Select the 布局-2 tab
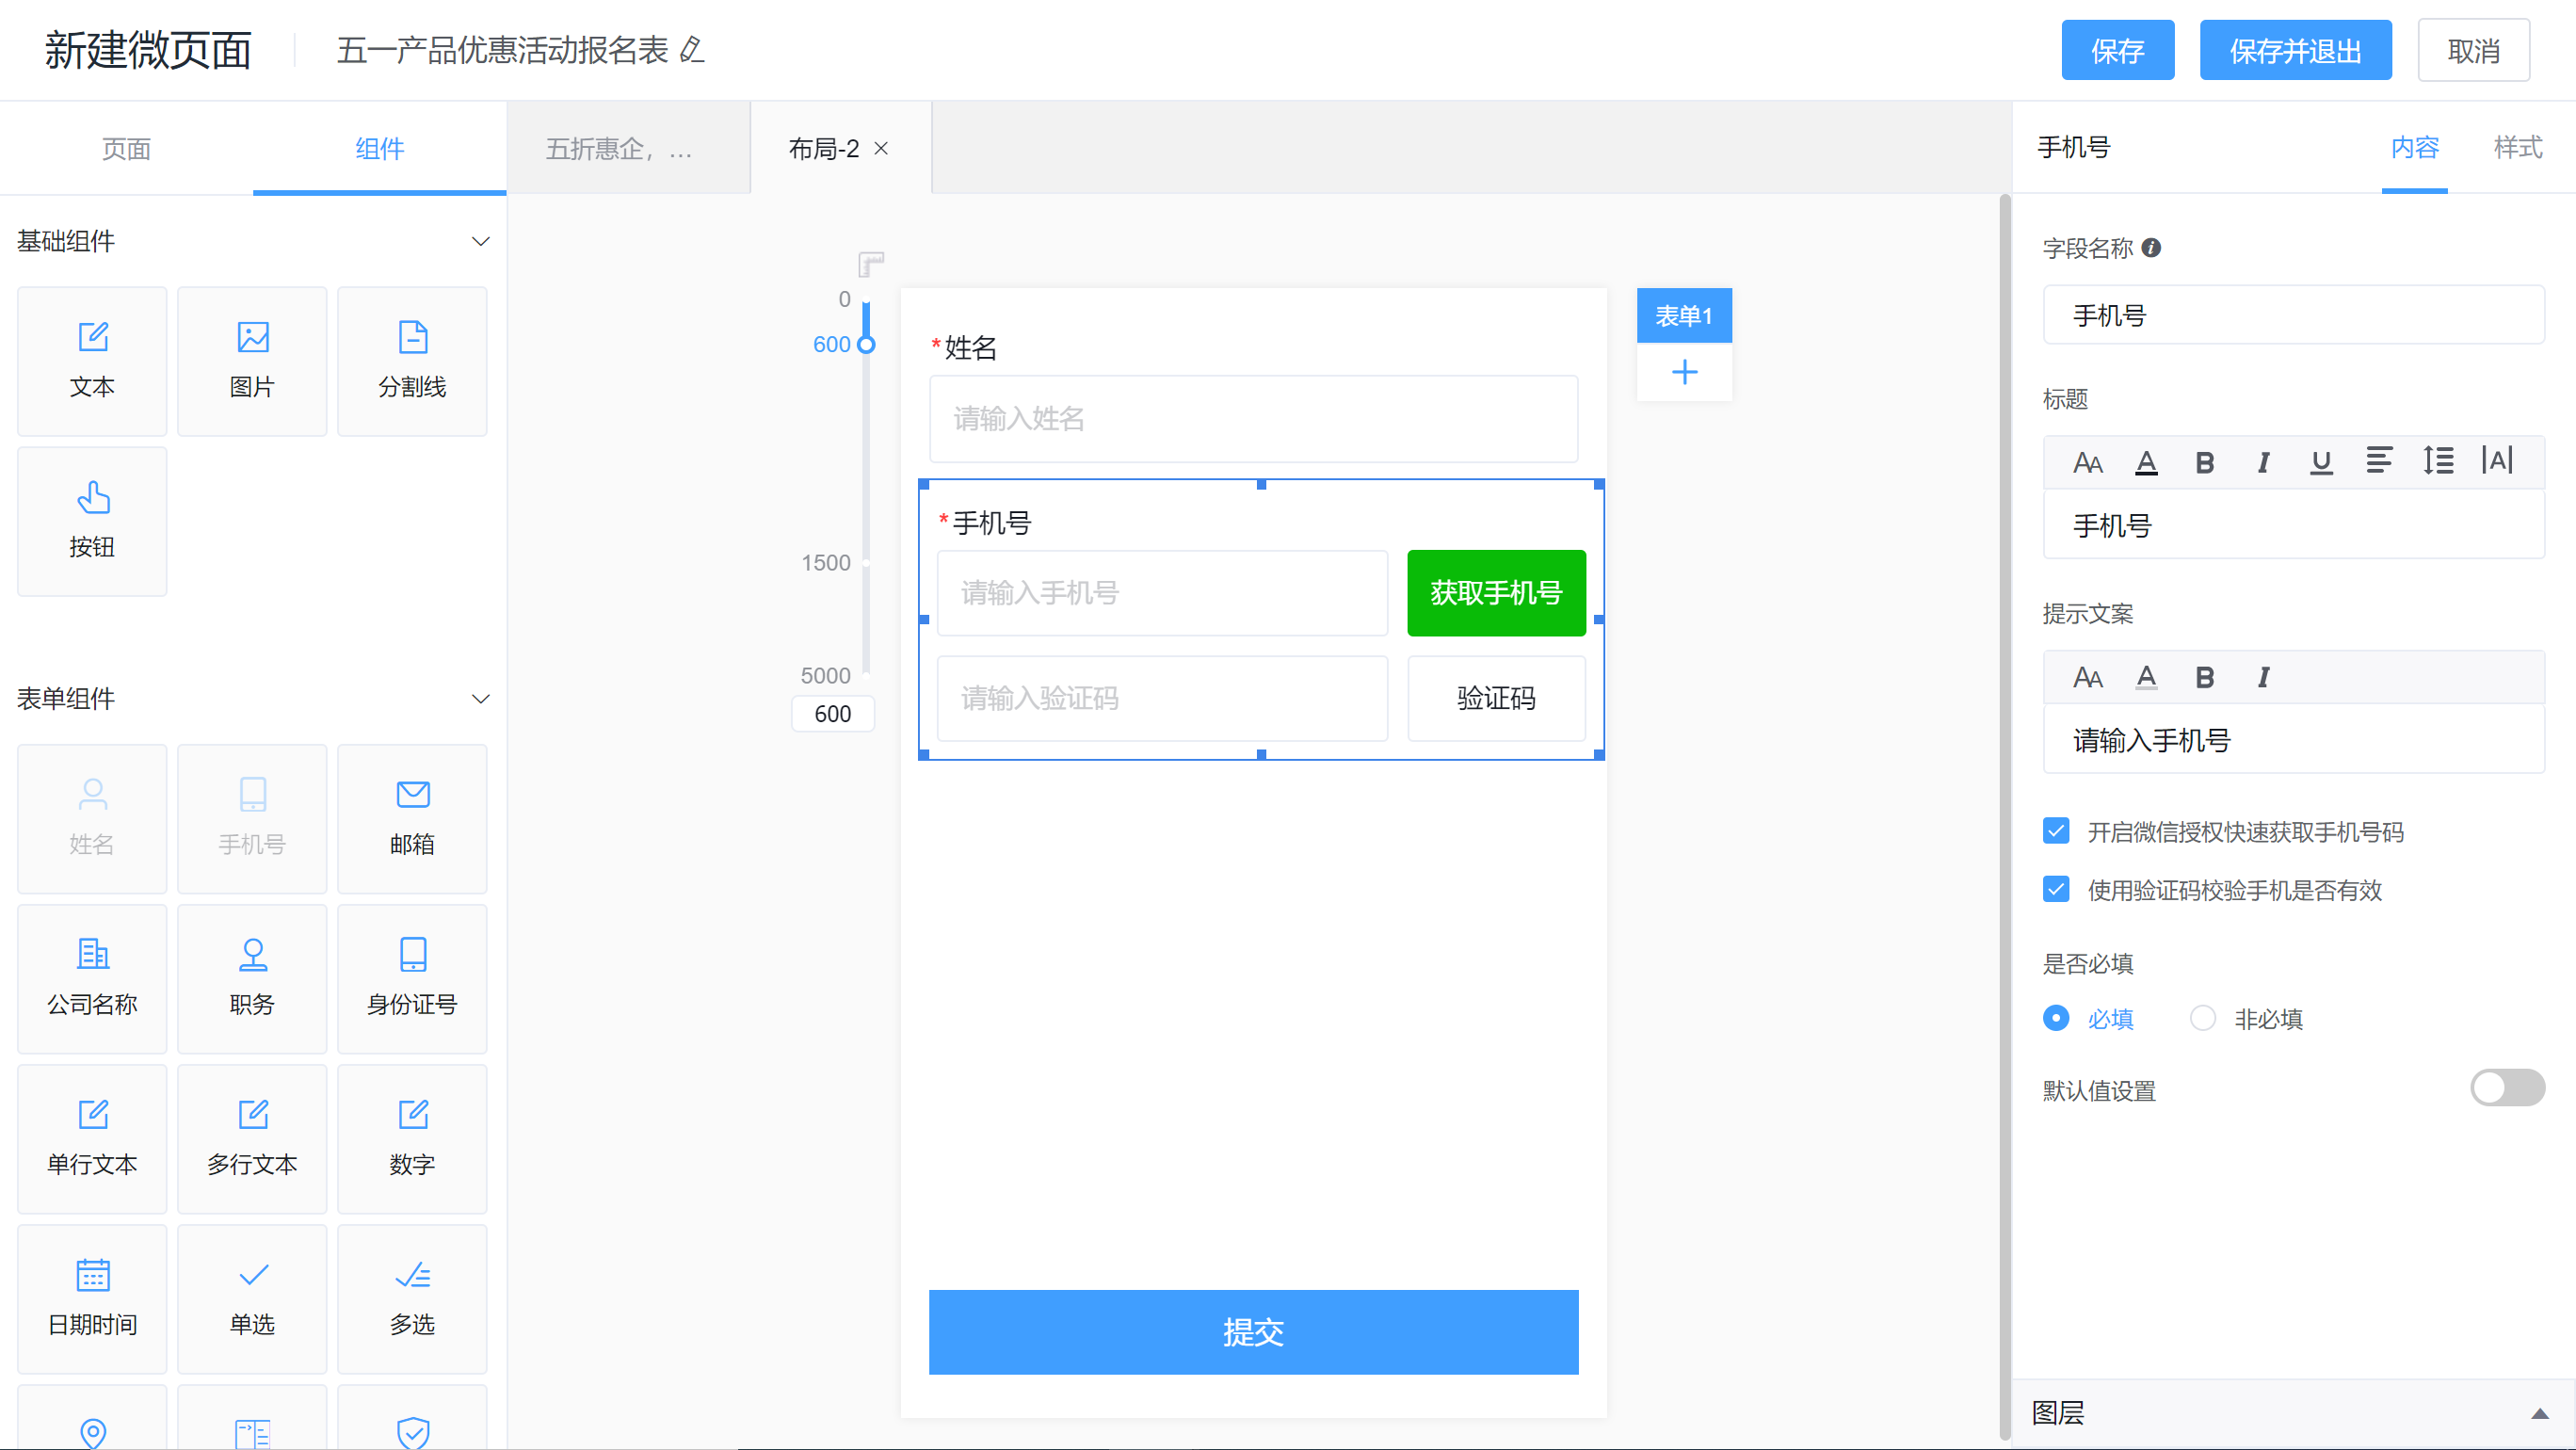Screen dimensions: 2576x1450 pos(823,148)
